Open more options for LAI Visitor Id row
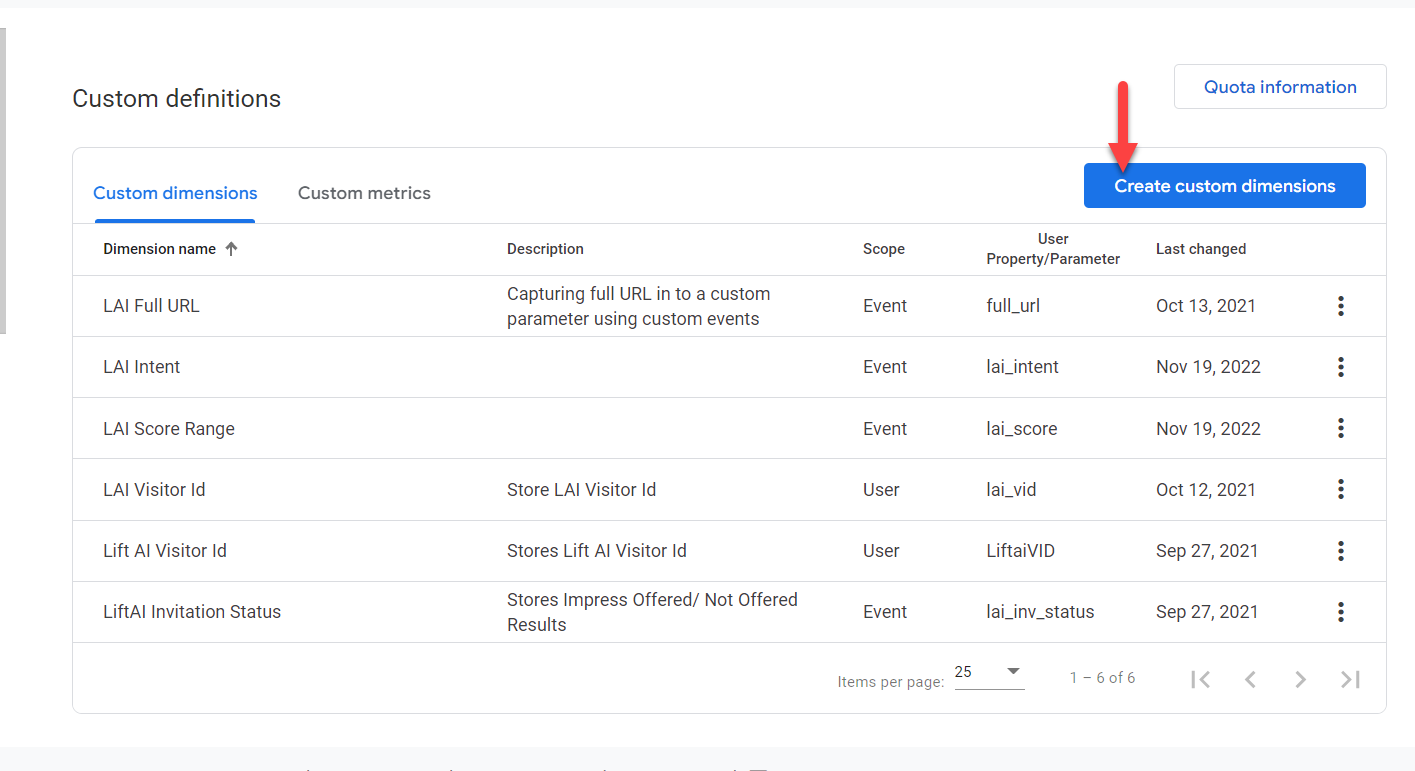1415x771 pixels. point(1341,489)
